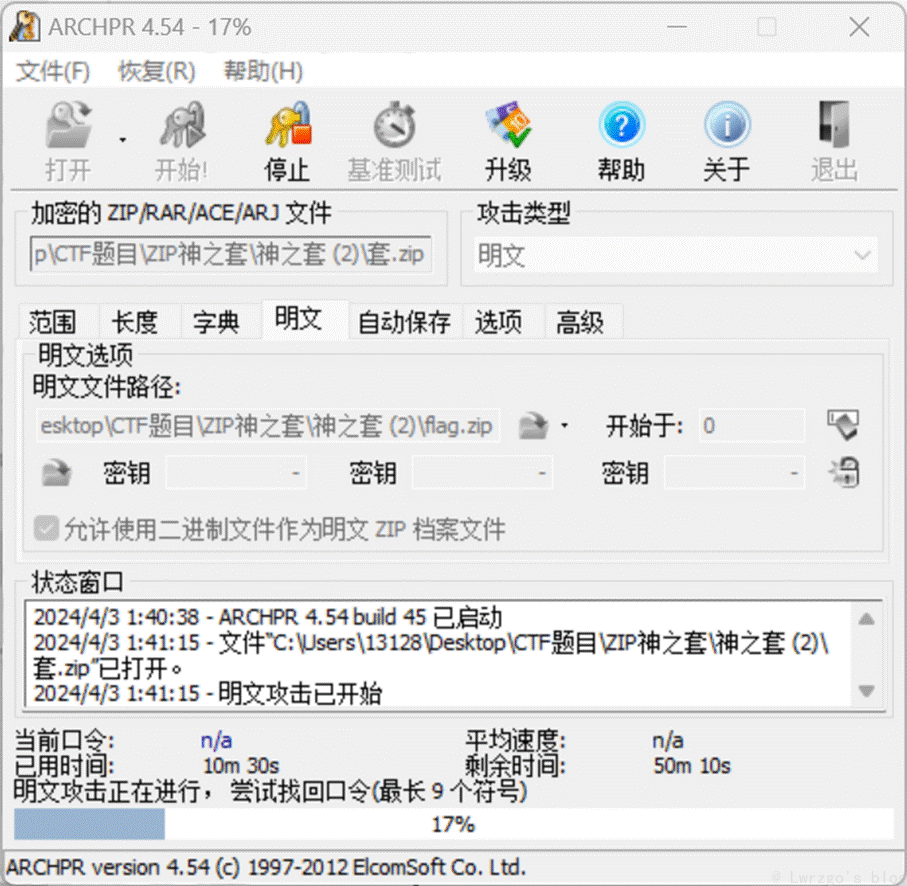Click the 17% progress bar
This screenshot has height=886, width=907.
454,824
